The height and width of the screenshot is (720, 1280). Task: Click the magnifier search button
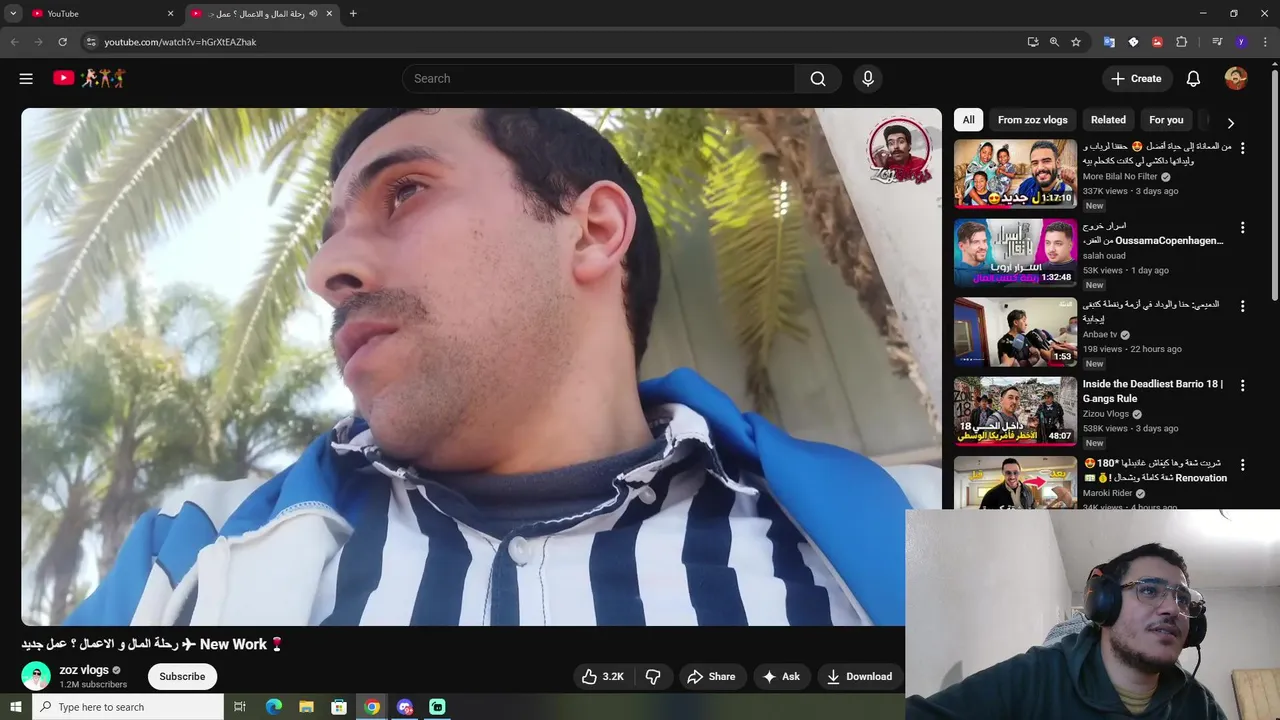tap(818, 78)
